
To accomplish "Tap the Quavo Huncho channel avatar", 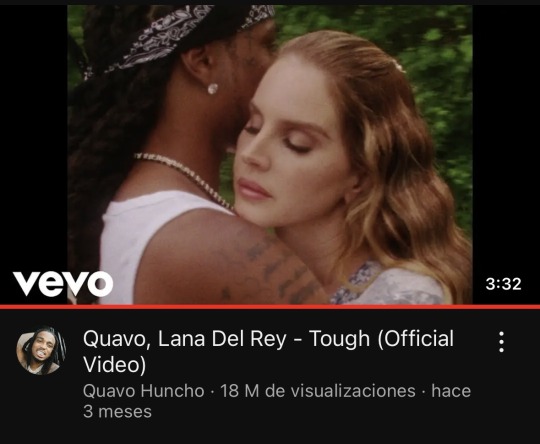I will pos(41,351).
